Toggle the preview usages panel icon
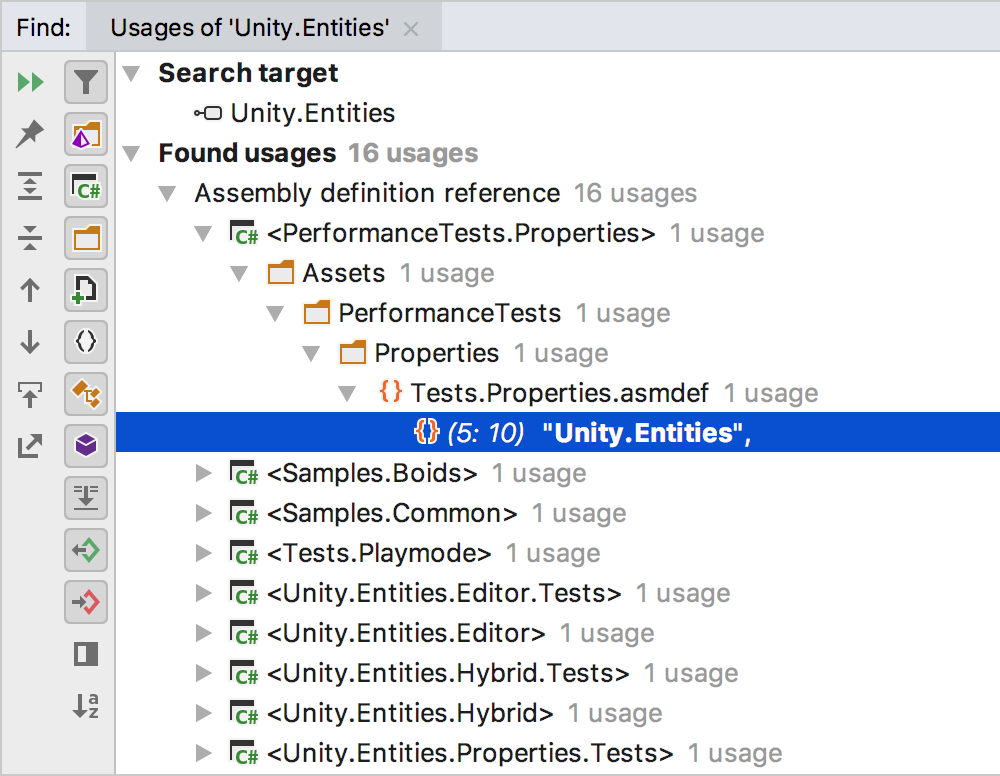Screen dimensions: 1000x776 [x=85, y=654]
